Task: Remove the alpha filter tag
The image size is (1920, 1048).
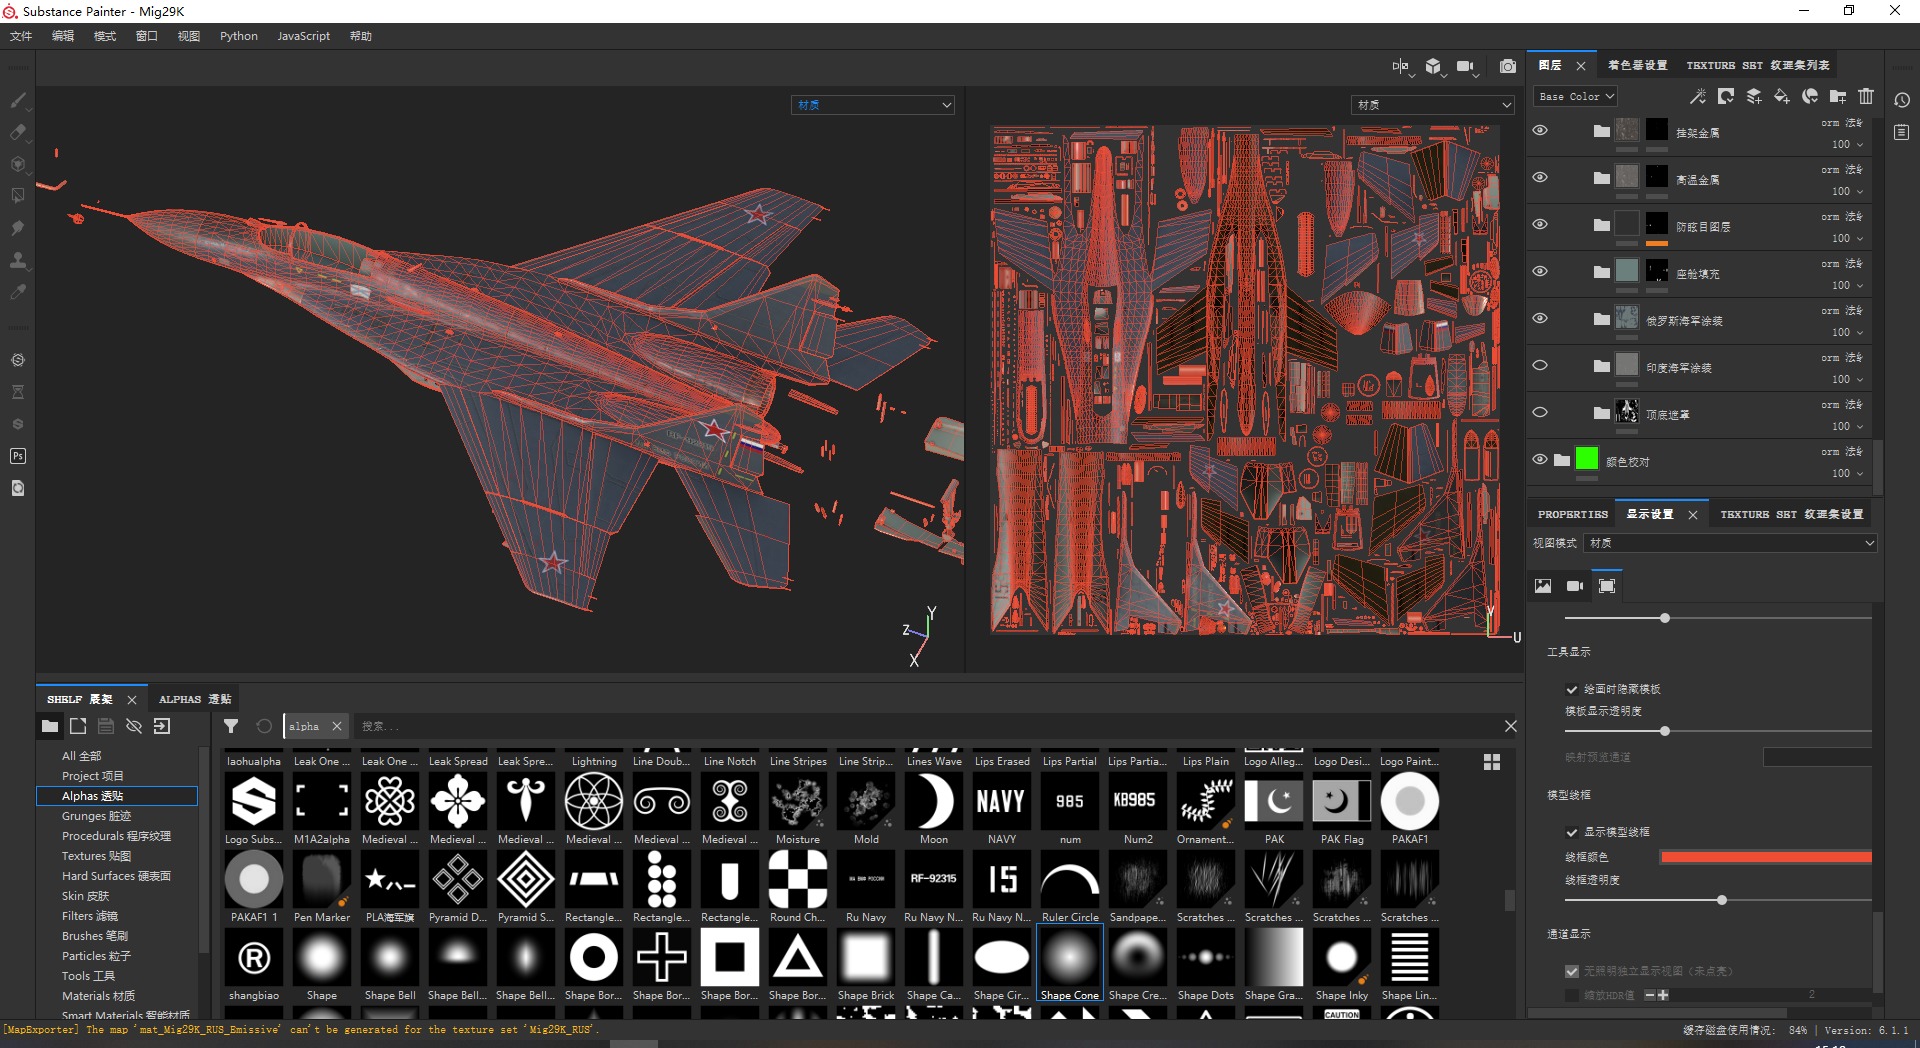Action: (x=337, y=726)
